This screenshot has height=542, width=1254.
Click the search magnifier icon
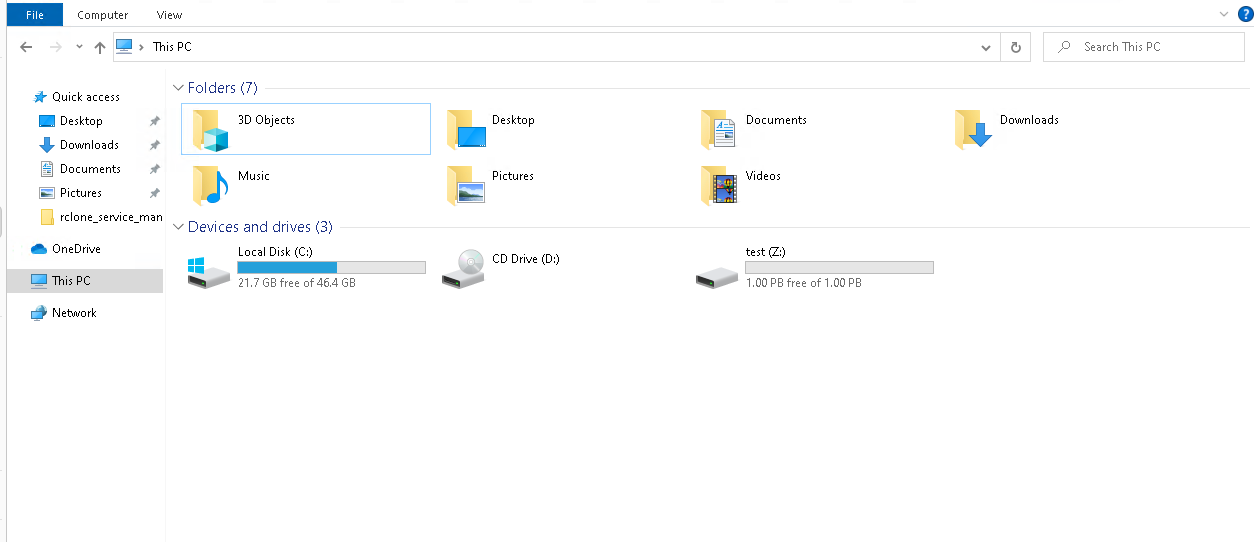click(x=1065, y=47)
